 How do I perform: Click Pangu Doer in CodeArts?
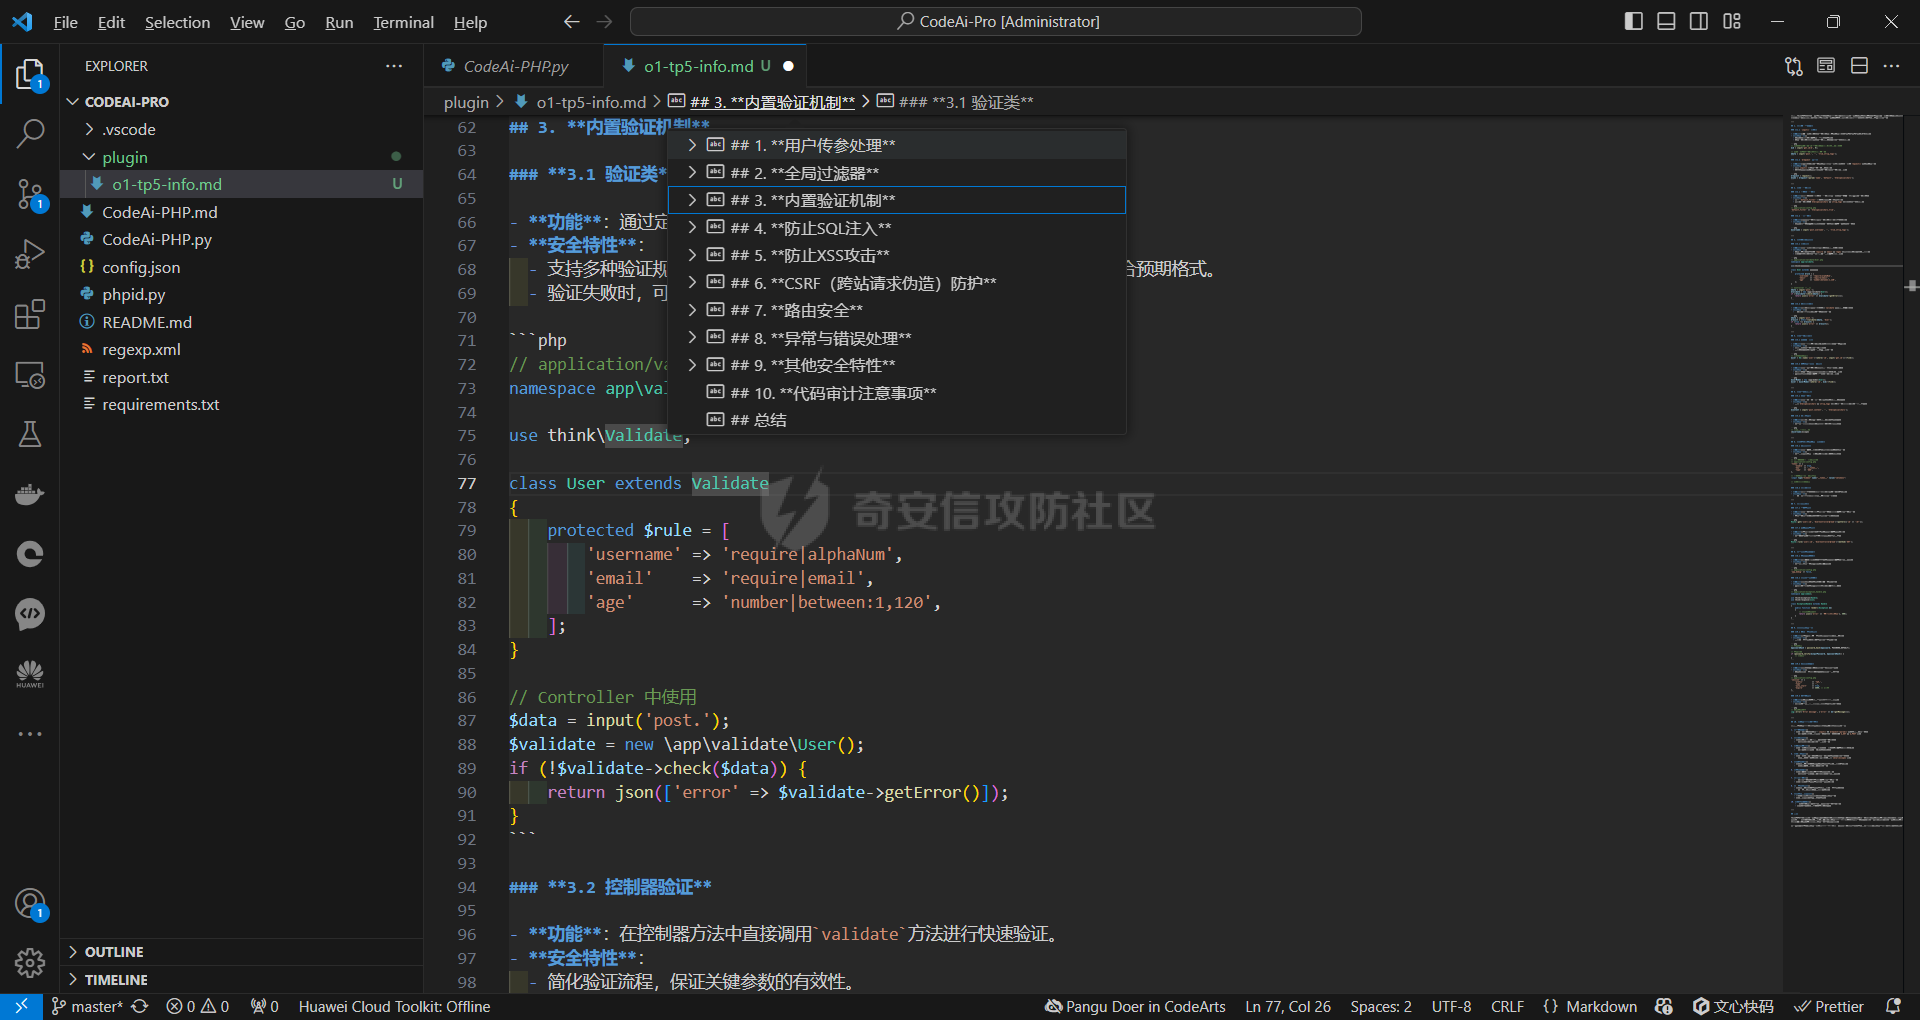click(1135, 1006)
